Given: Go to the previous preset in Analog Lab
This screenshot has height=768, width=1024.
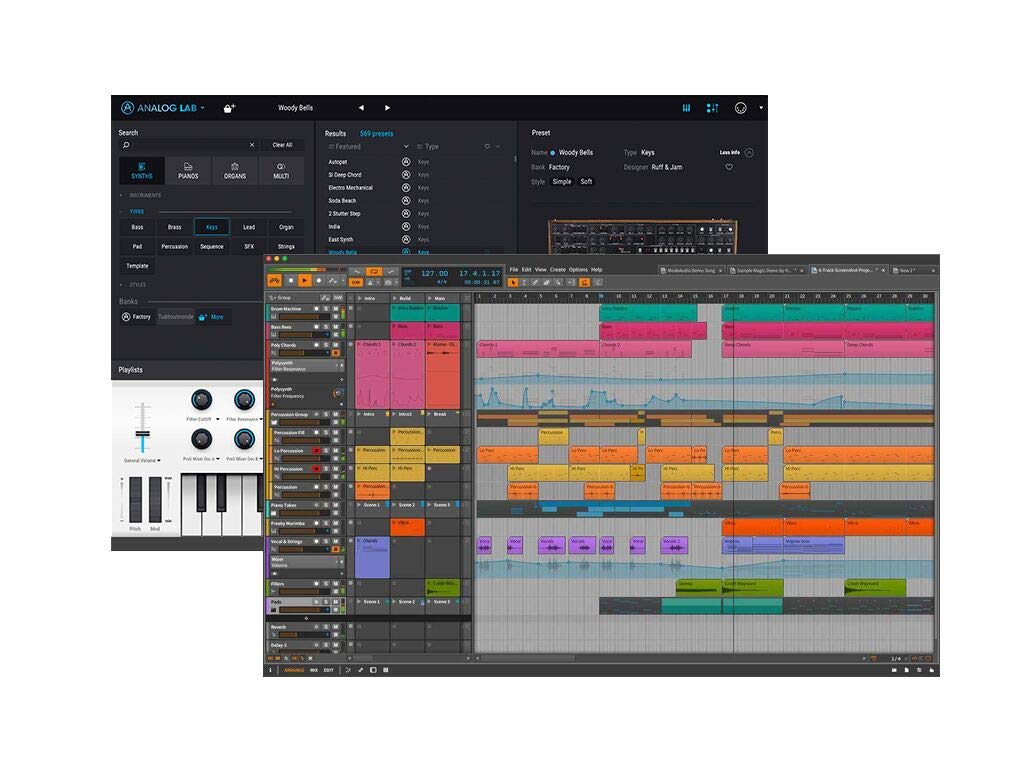Looking at the screenshot, I should point(361,108).
